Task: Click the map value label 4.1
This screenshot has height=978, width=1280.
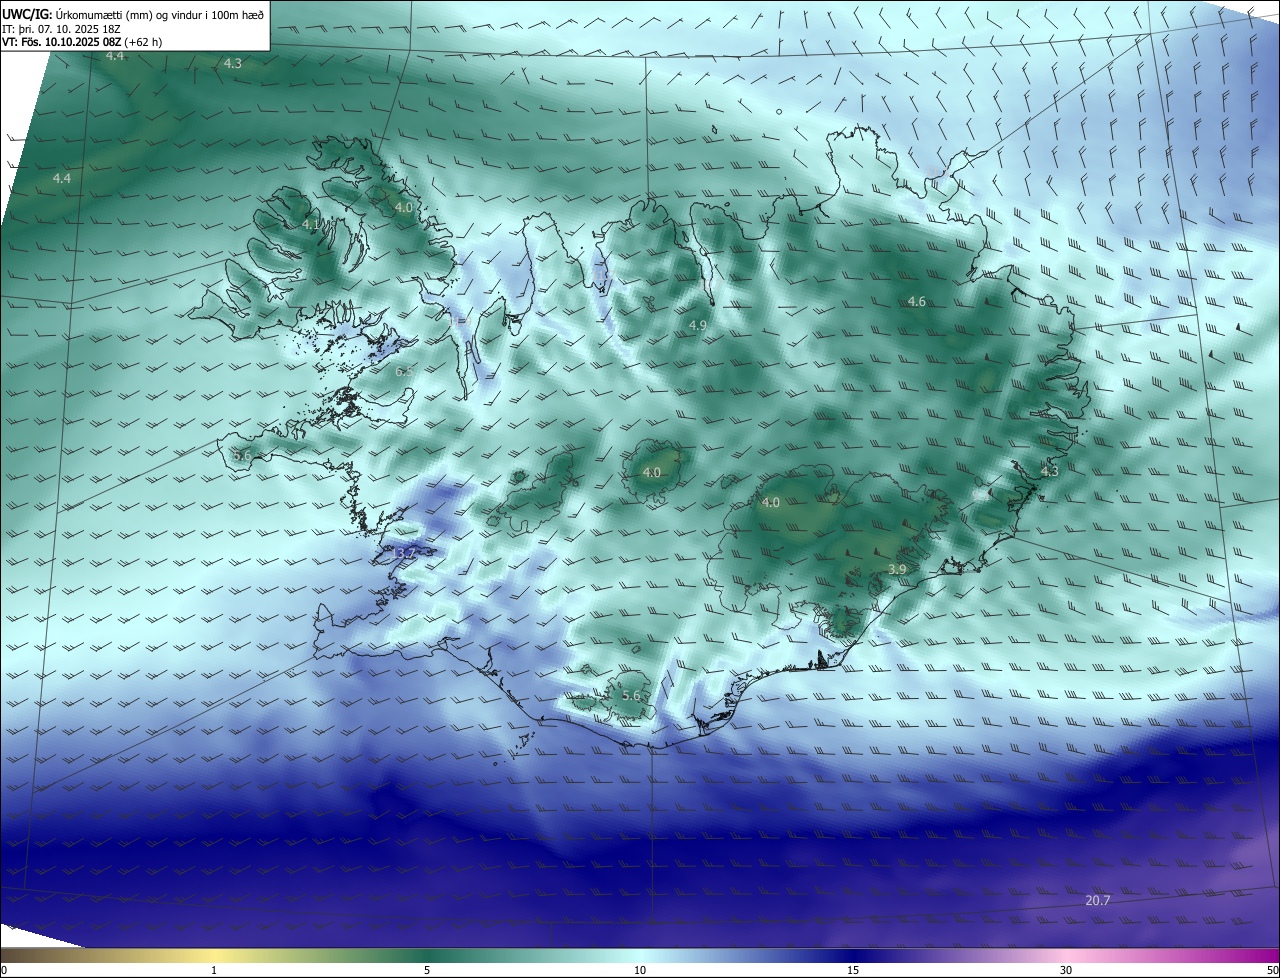Action: 311,225
